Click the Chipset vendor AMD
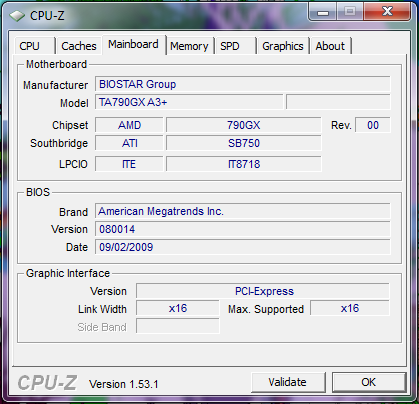The height and width of the screenshot is (404, 419). point(129,125)
